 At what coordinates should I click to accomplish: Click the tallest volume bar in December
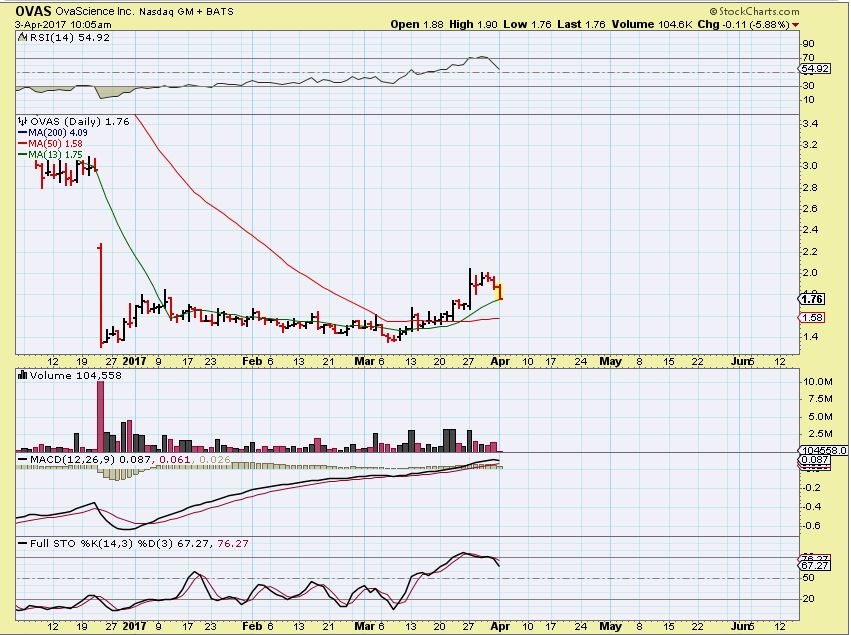pyautogui.click(x=100, y=415)
